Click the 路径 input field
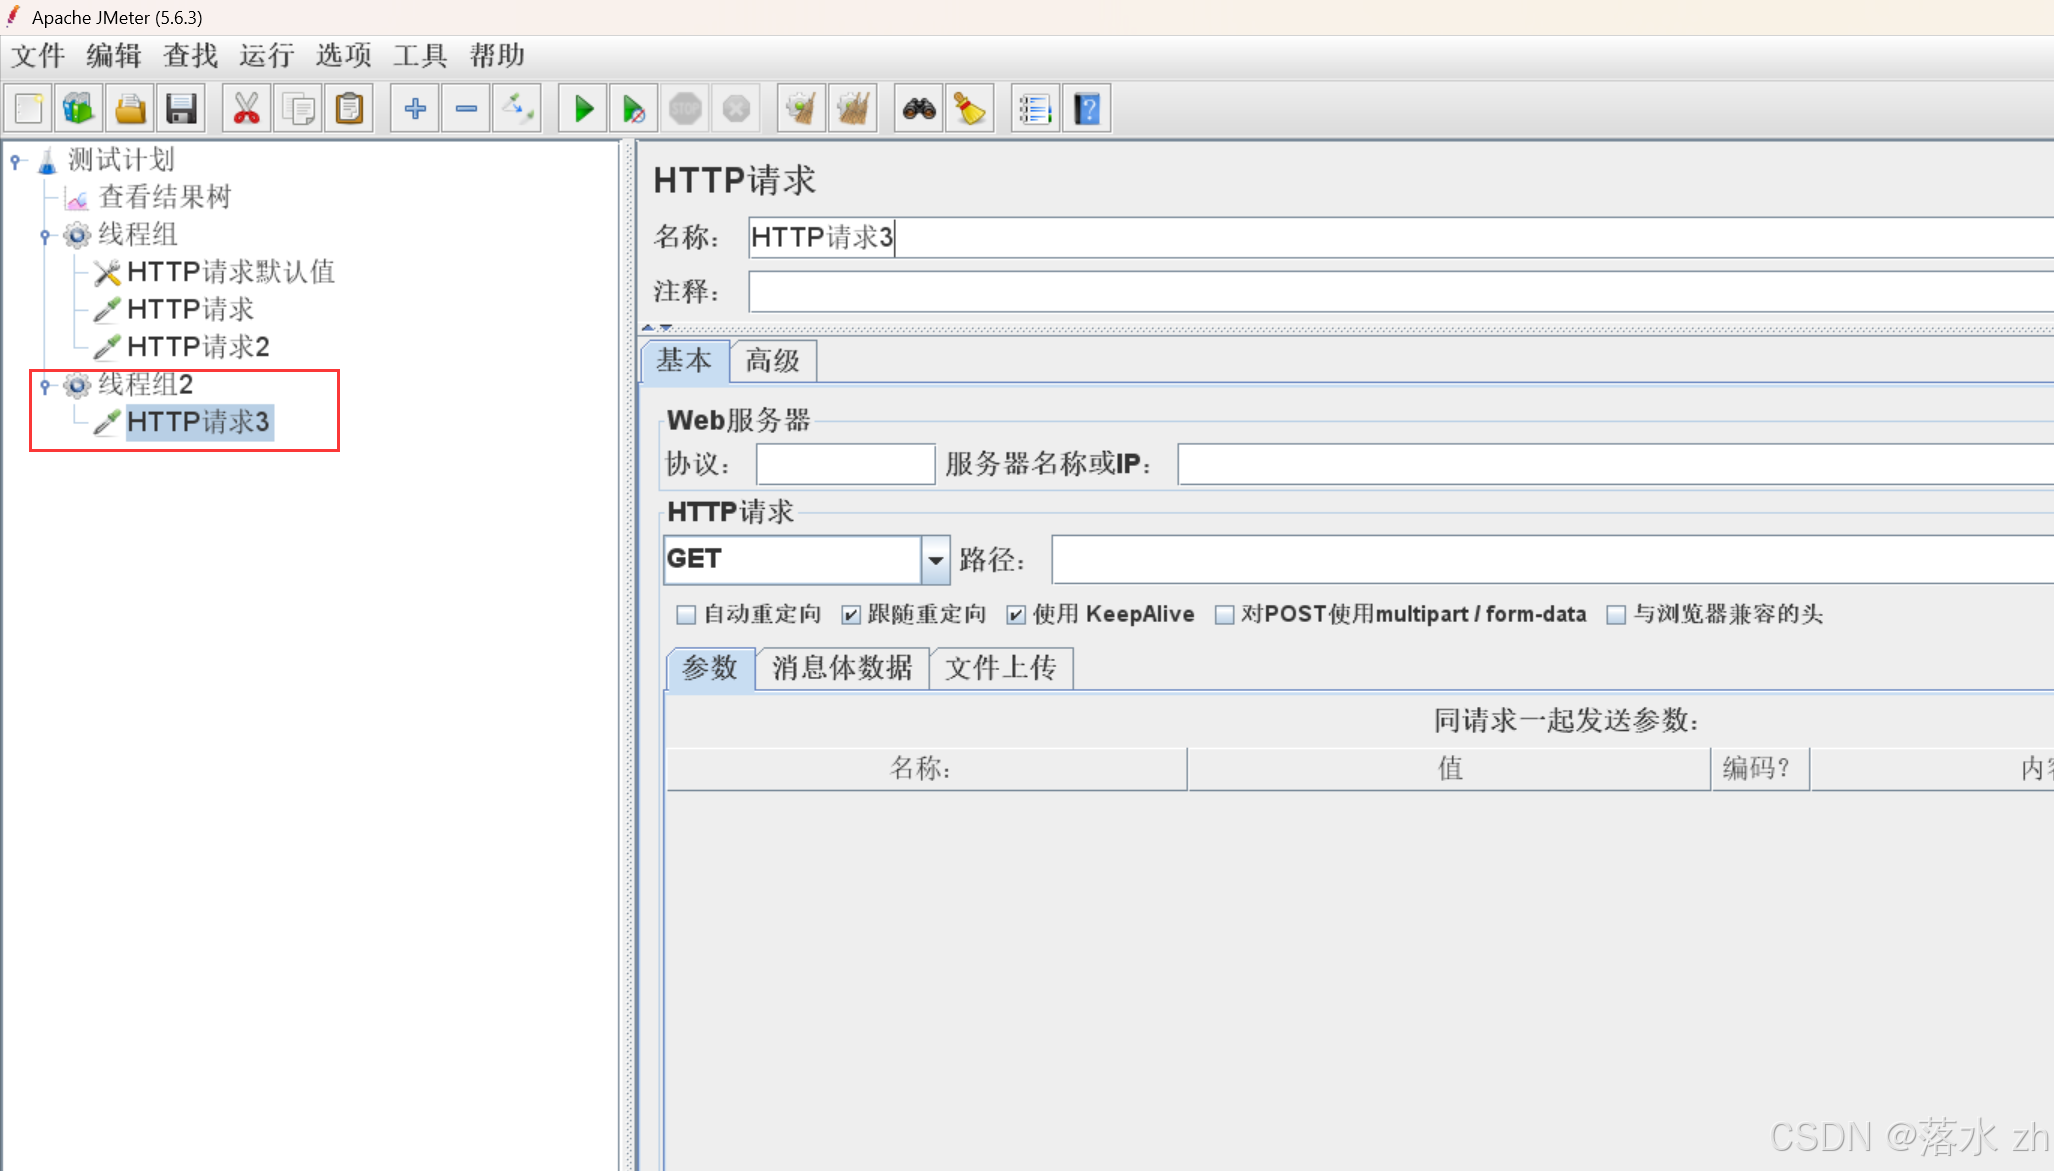Image resolution: width=2054 pixels, height=1171 pixels. click(x=1552, y=560)
